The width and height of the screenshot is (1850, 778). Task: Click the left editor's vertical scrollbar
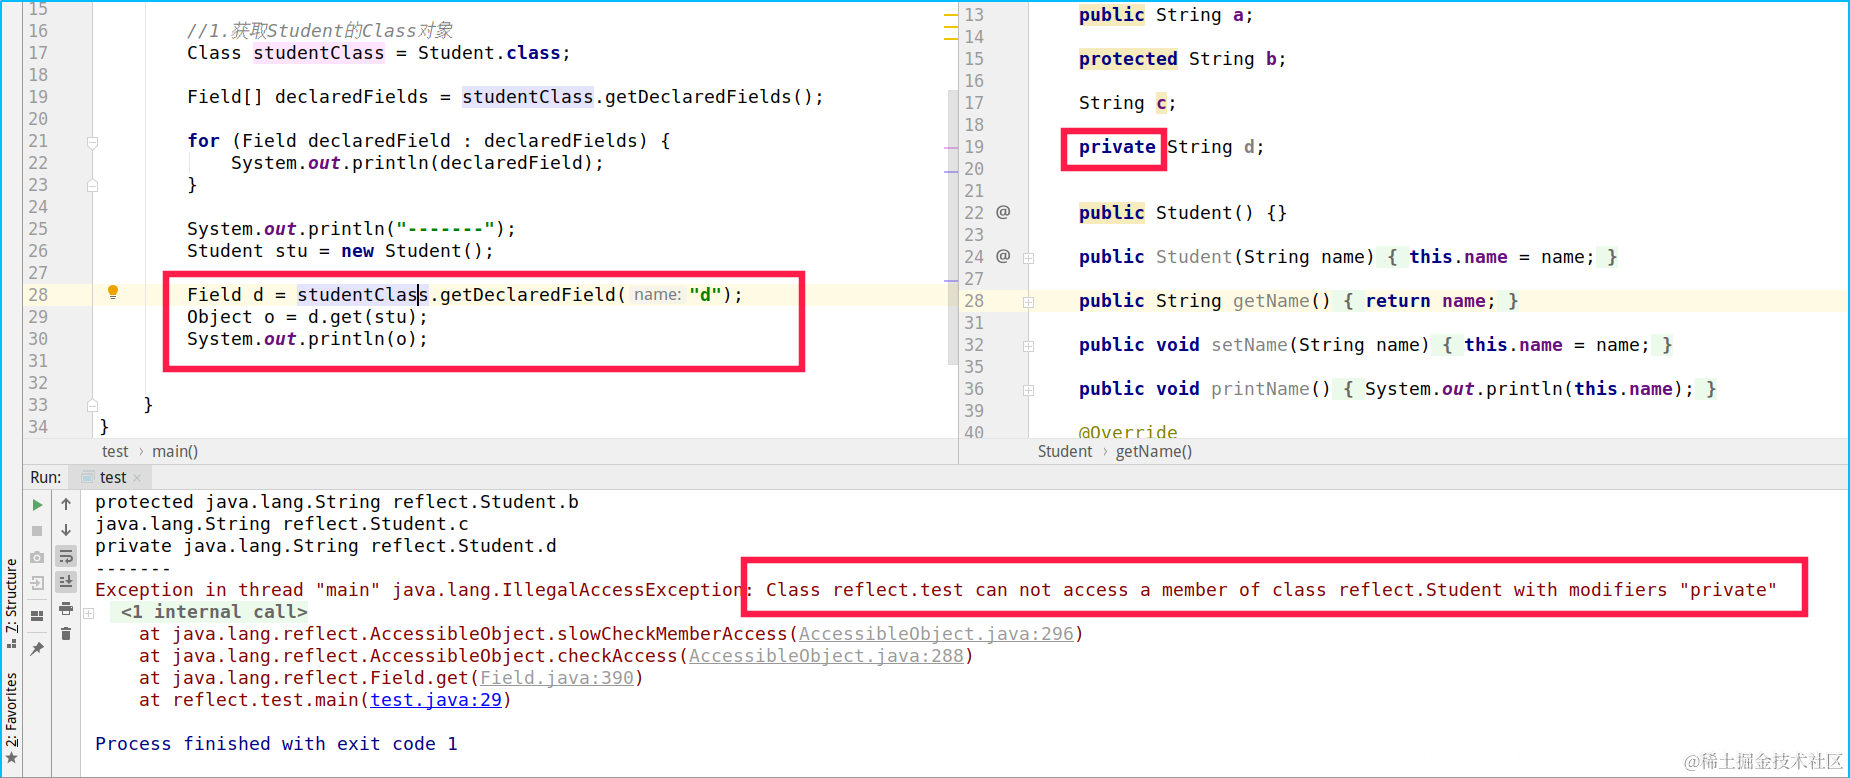click(952, 227)
